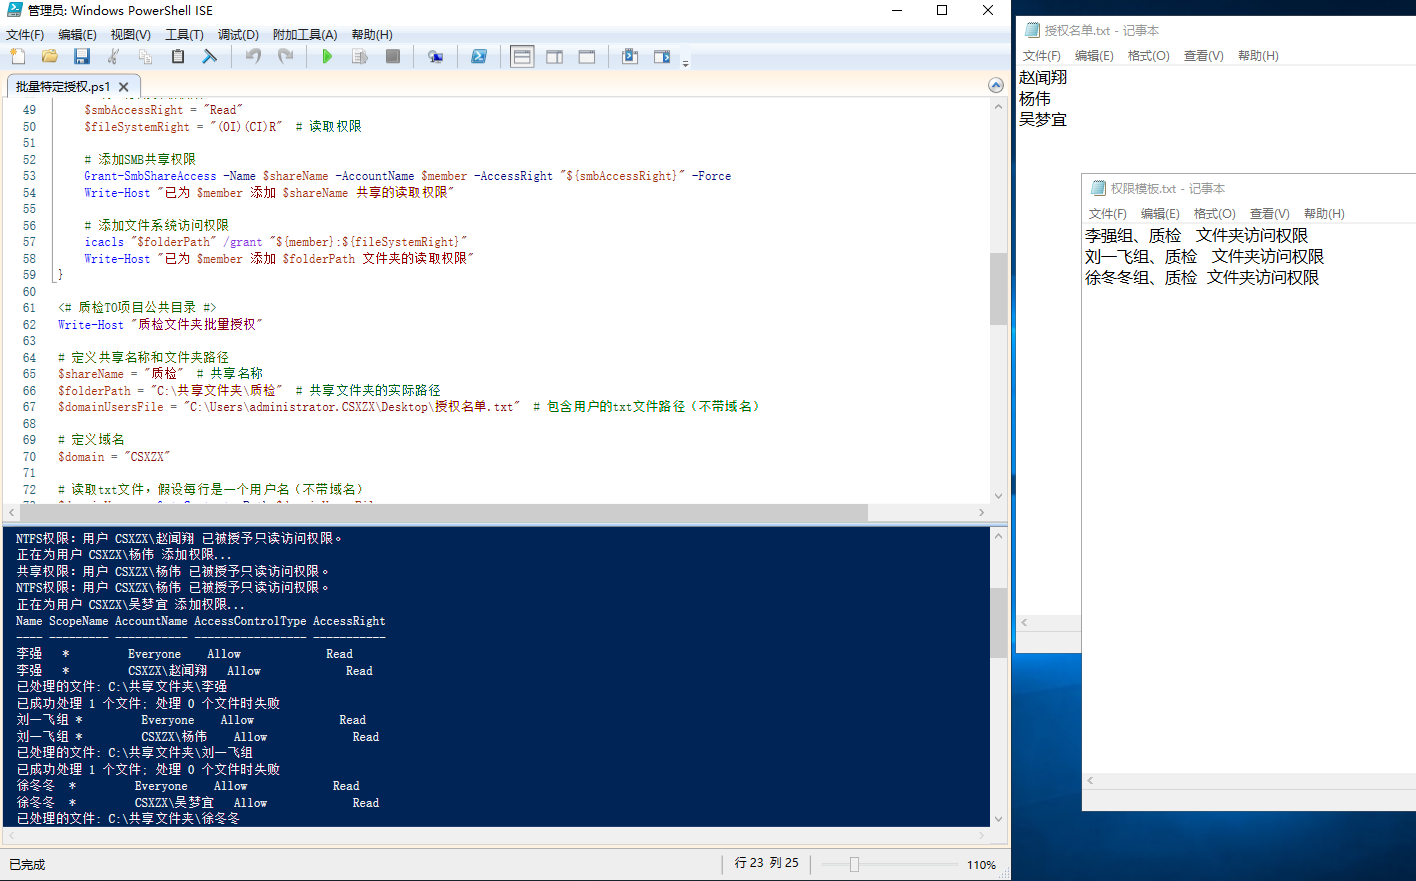
Task: Open 格式(O) menu in 权限模板.txt Notepad
Action: tap(1214, 213)
